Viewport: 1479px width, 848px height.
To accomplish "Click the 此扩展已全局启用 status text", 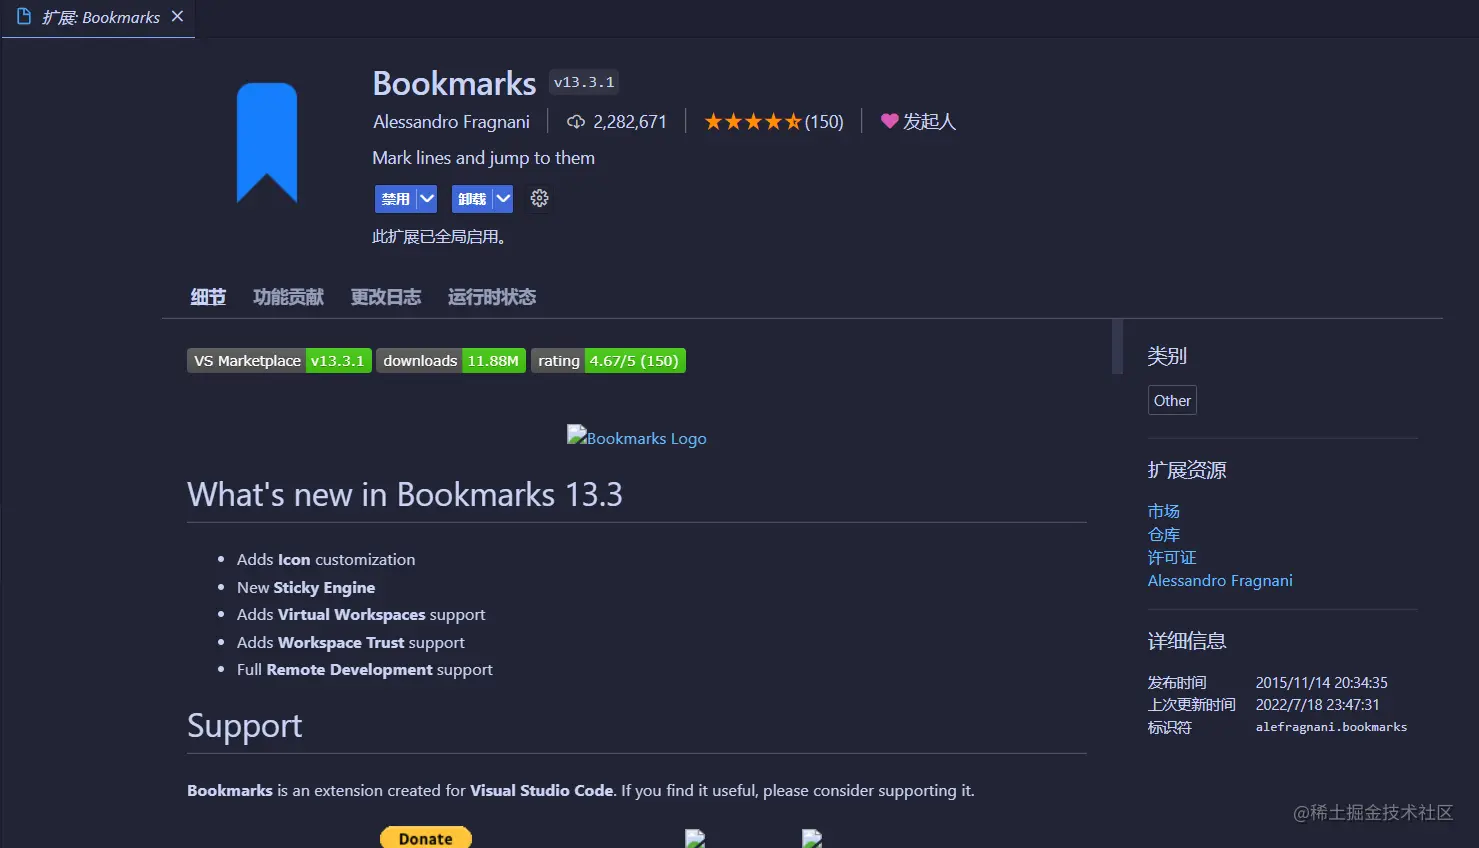I will 440,237.
